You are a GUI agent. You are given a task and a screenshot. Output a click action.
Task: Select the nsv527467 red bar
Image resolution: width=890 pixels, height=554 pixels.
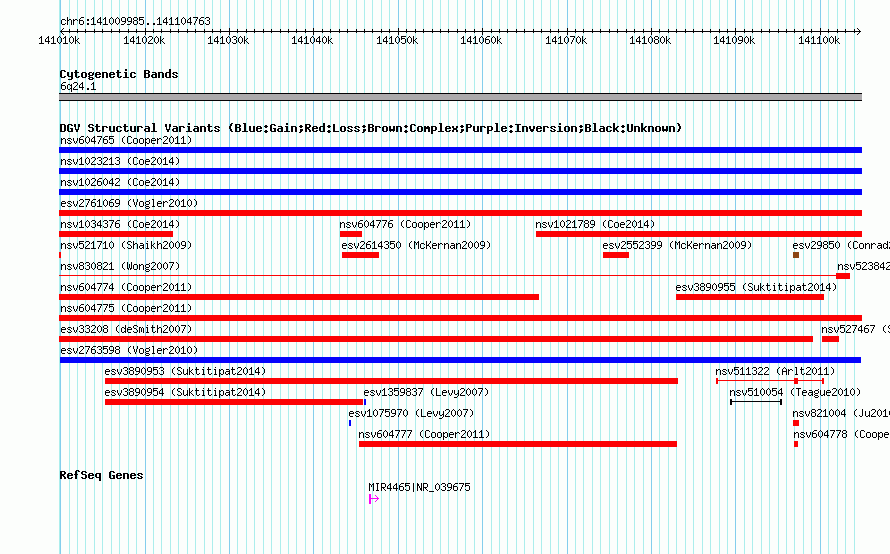(x=830, y=339)
